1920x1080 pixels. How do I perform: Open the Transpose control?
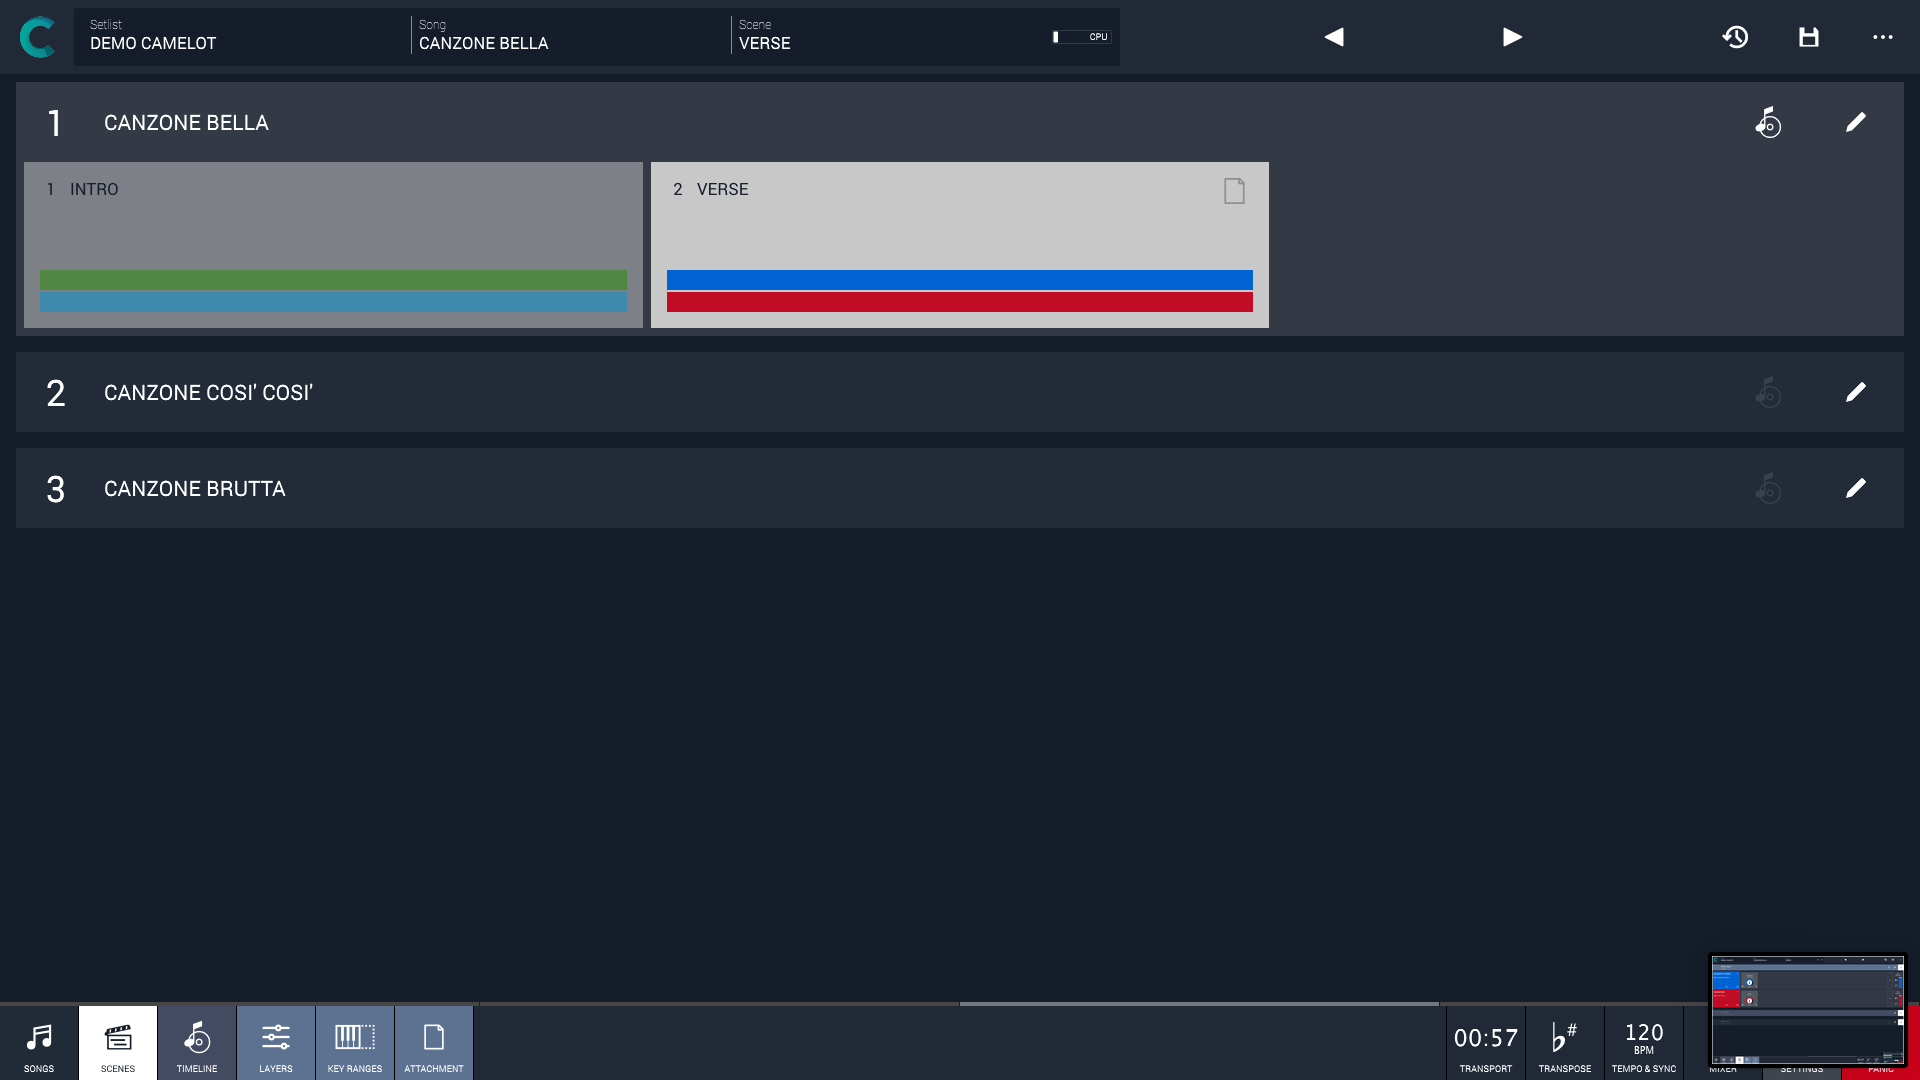click(x=1564, y=1043)
